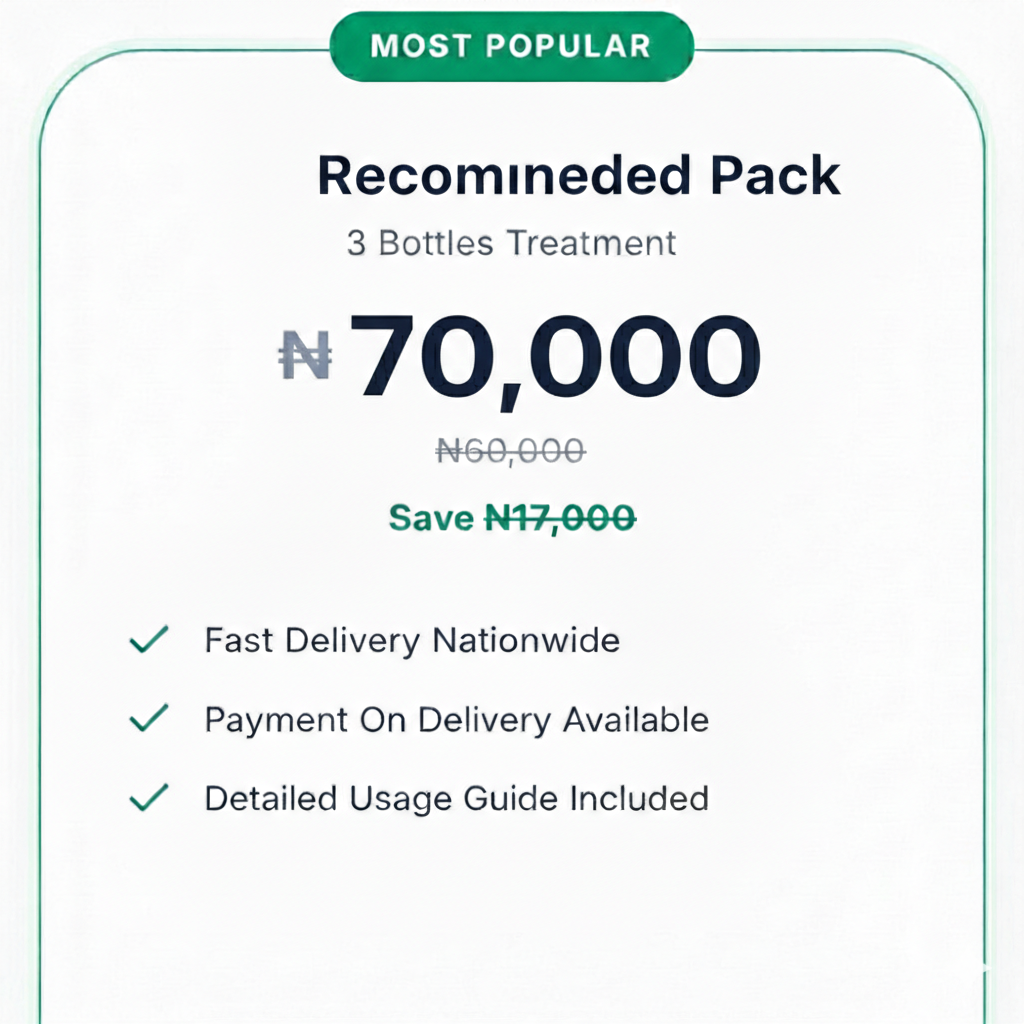Select the checkmark beside Detailed Usage Guide

point(149,798)
